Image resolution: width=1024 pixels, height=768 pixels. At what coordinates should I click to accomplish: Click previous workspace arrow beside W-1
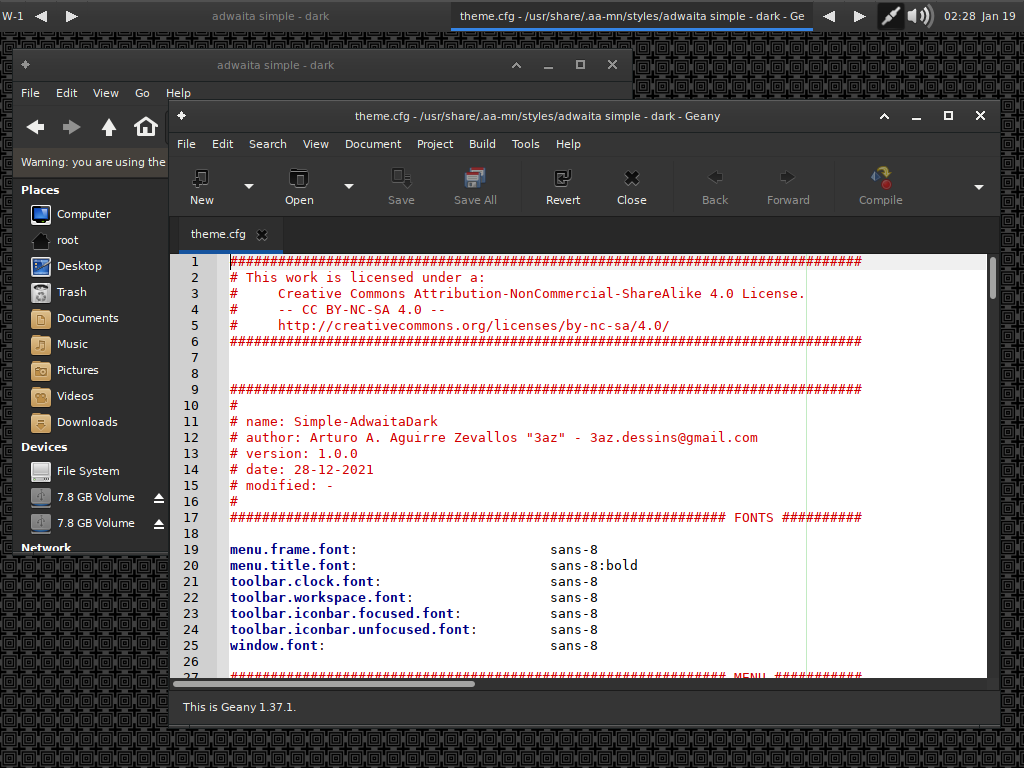(41, 16)
